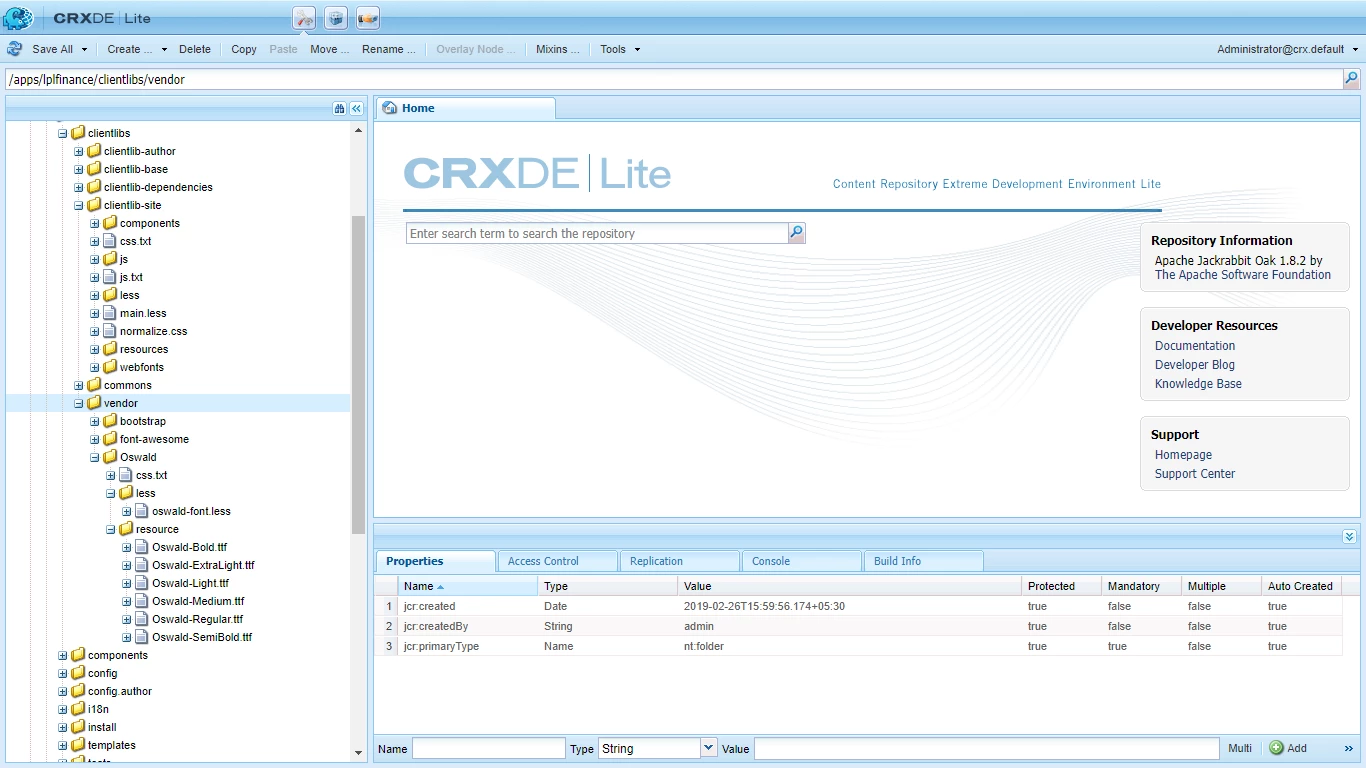This screenshot has width=1366, height=768.
Task: Open the Tools dropdown menu
Action: point(620,49)
